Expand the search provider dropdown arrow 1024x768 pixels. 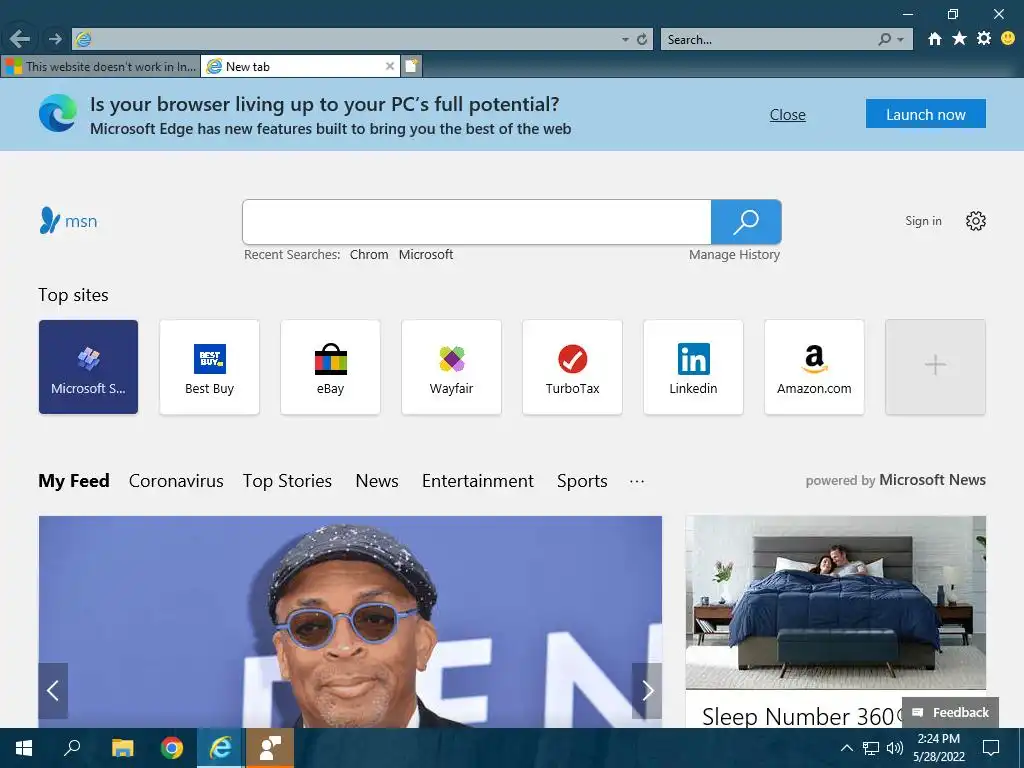point(901,40)
